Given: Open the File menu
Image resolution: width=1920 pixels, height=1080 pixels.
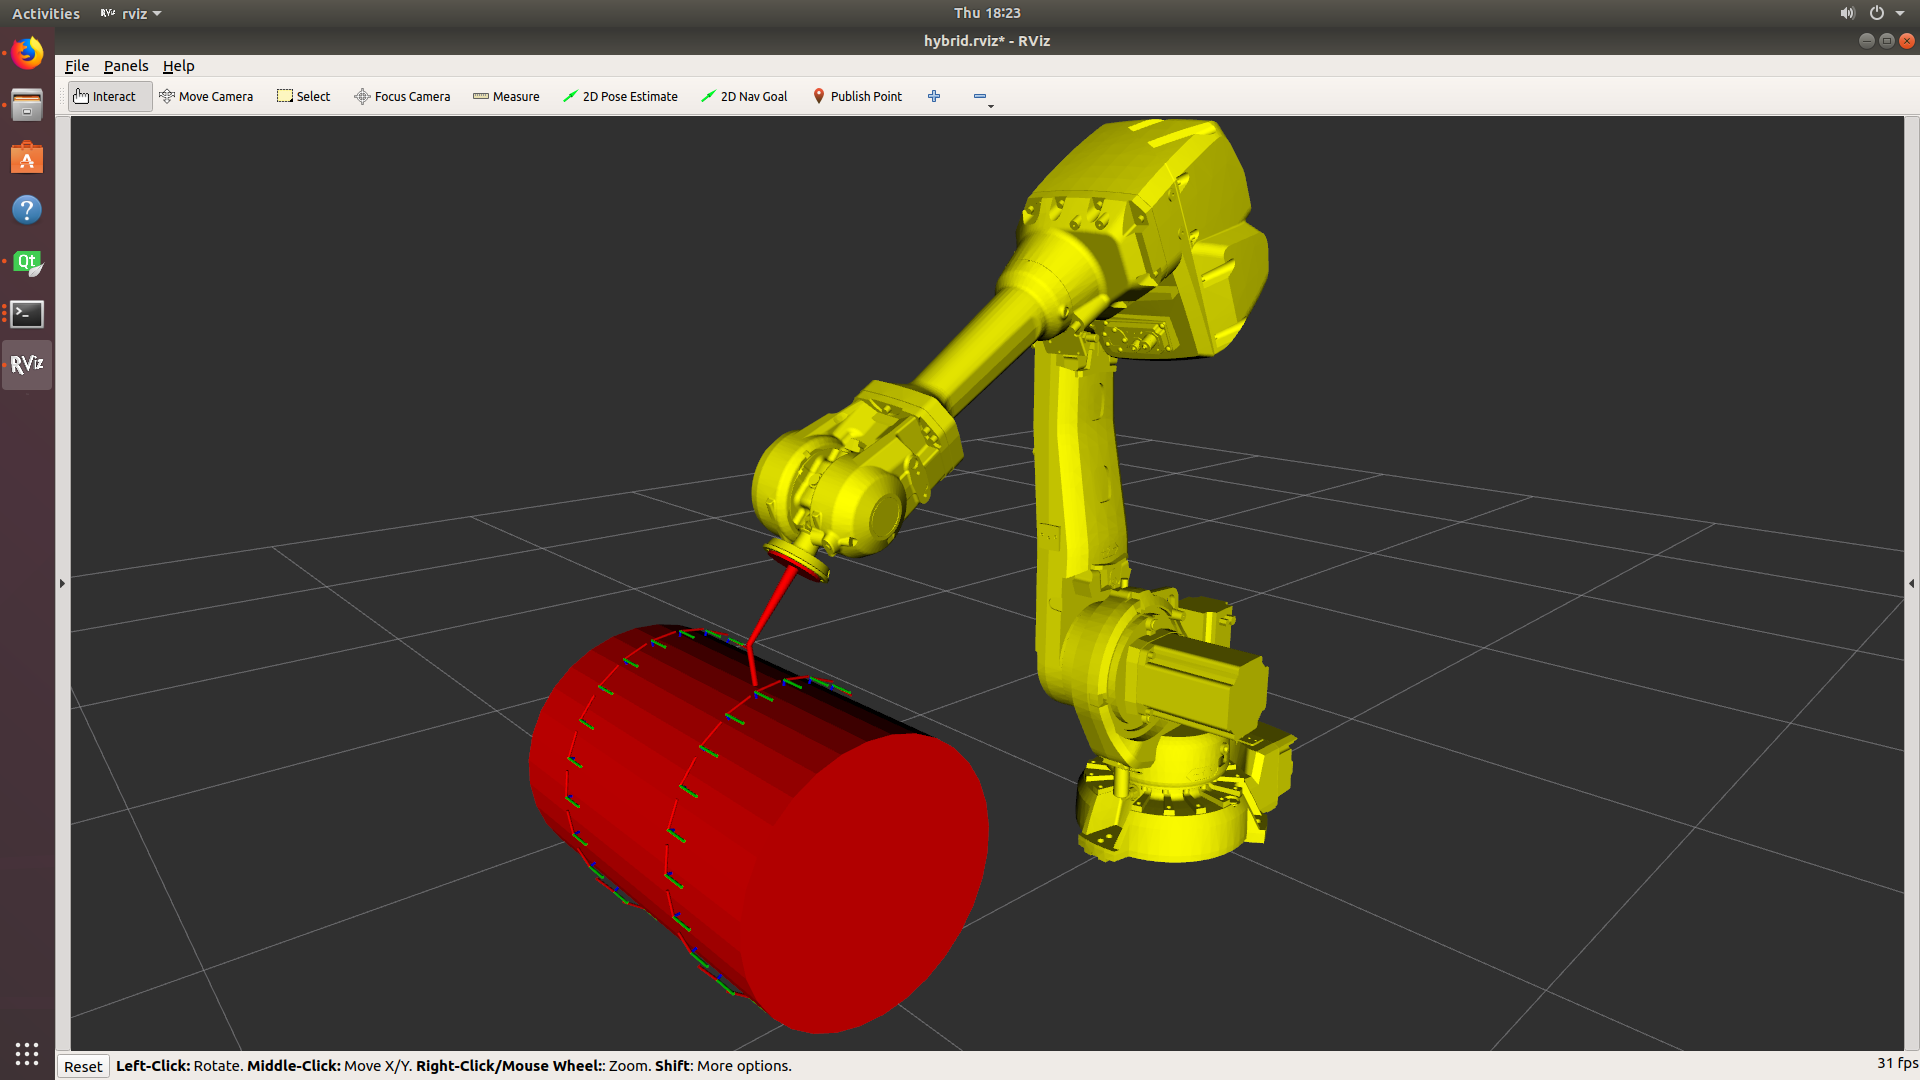Looking at the screenshot, I should [77, 66].
